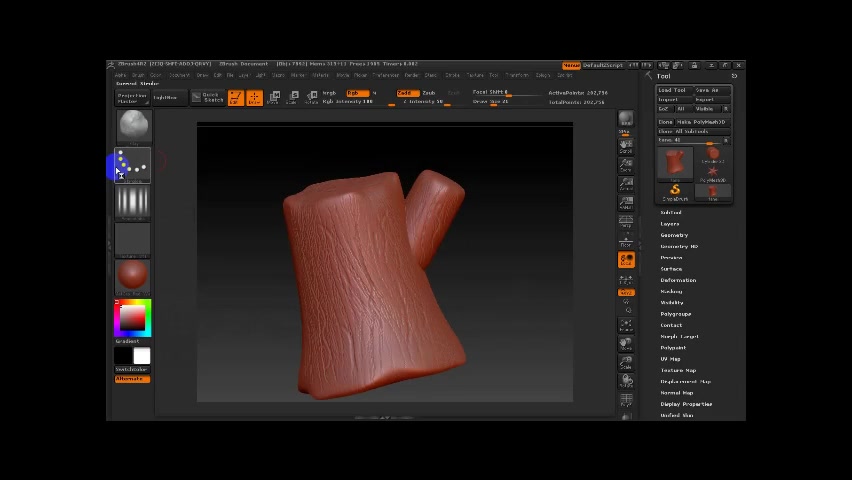
Task: Open the Preferences menu
Action: pyautogui.click(x=385, y=76)
